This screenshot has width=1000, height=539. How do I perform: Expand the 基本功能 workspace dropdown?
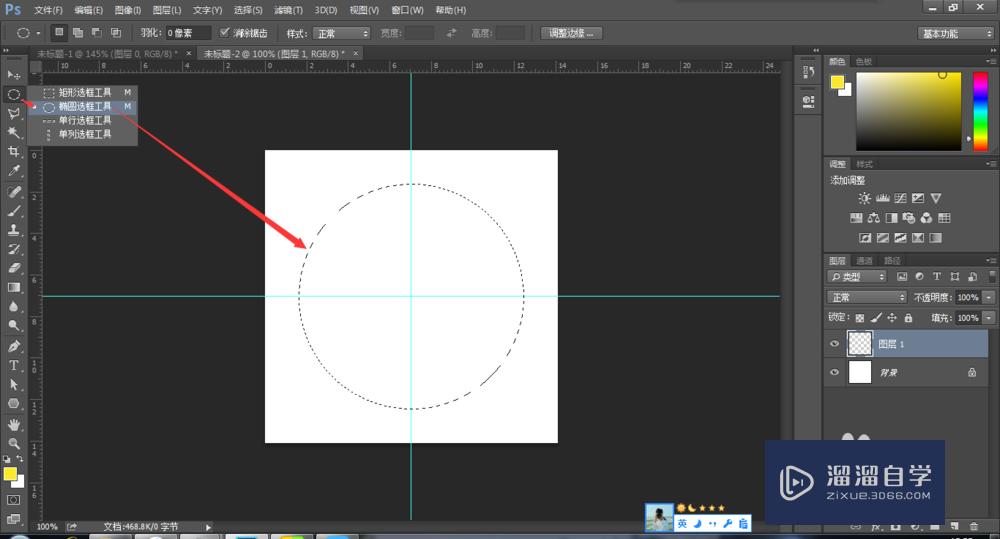tap(955, 33)
